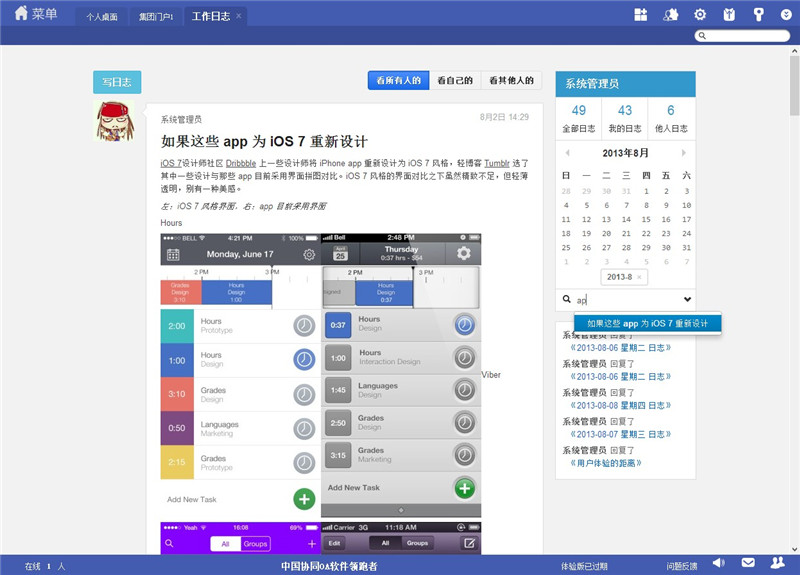The width and height of the screenshot is (800, 575).
Task: Open the app grid icon in top bar
Action: click(x=640, y=14)
